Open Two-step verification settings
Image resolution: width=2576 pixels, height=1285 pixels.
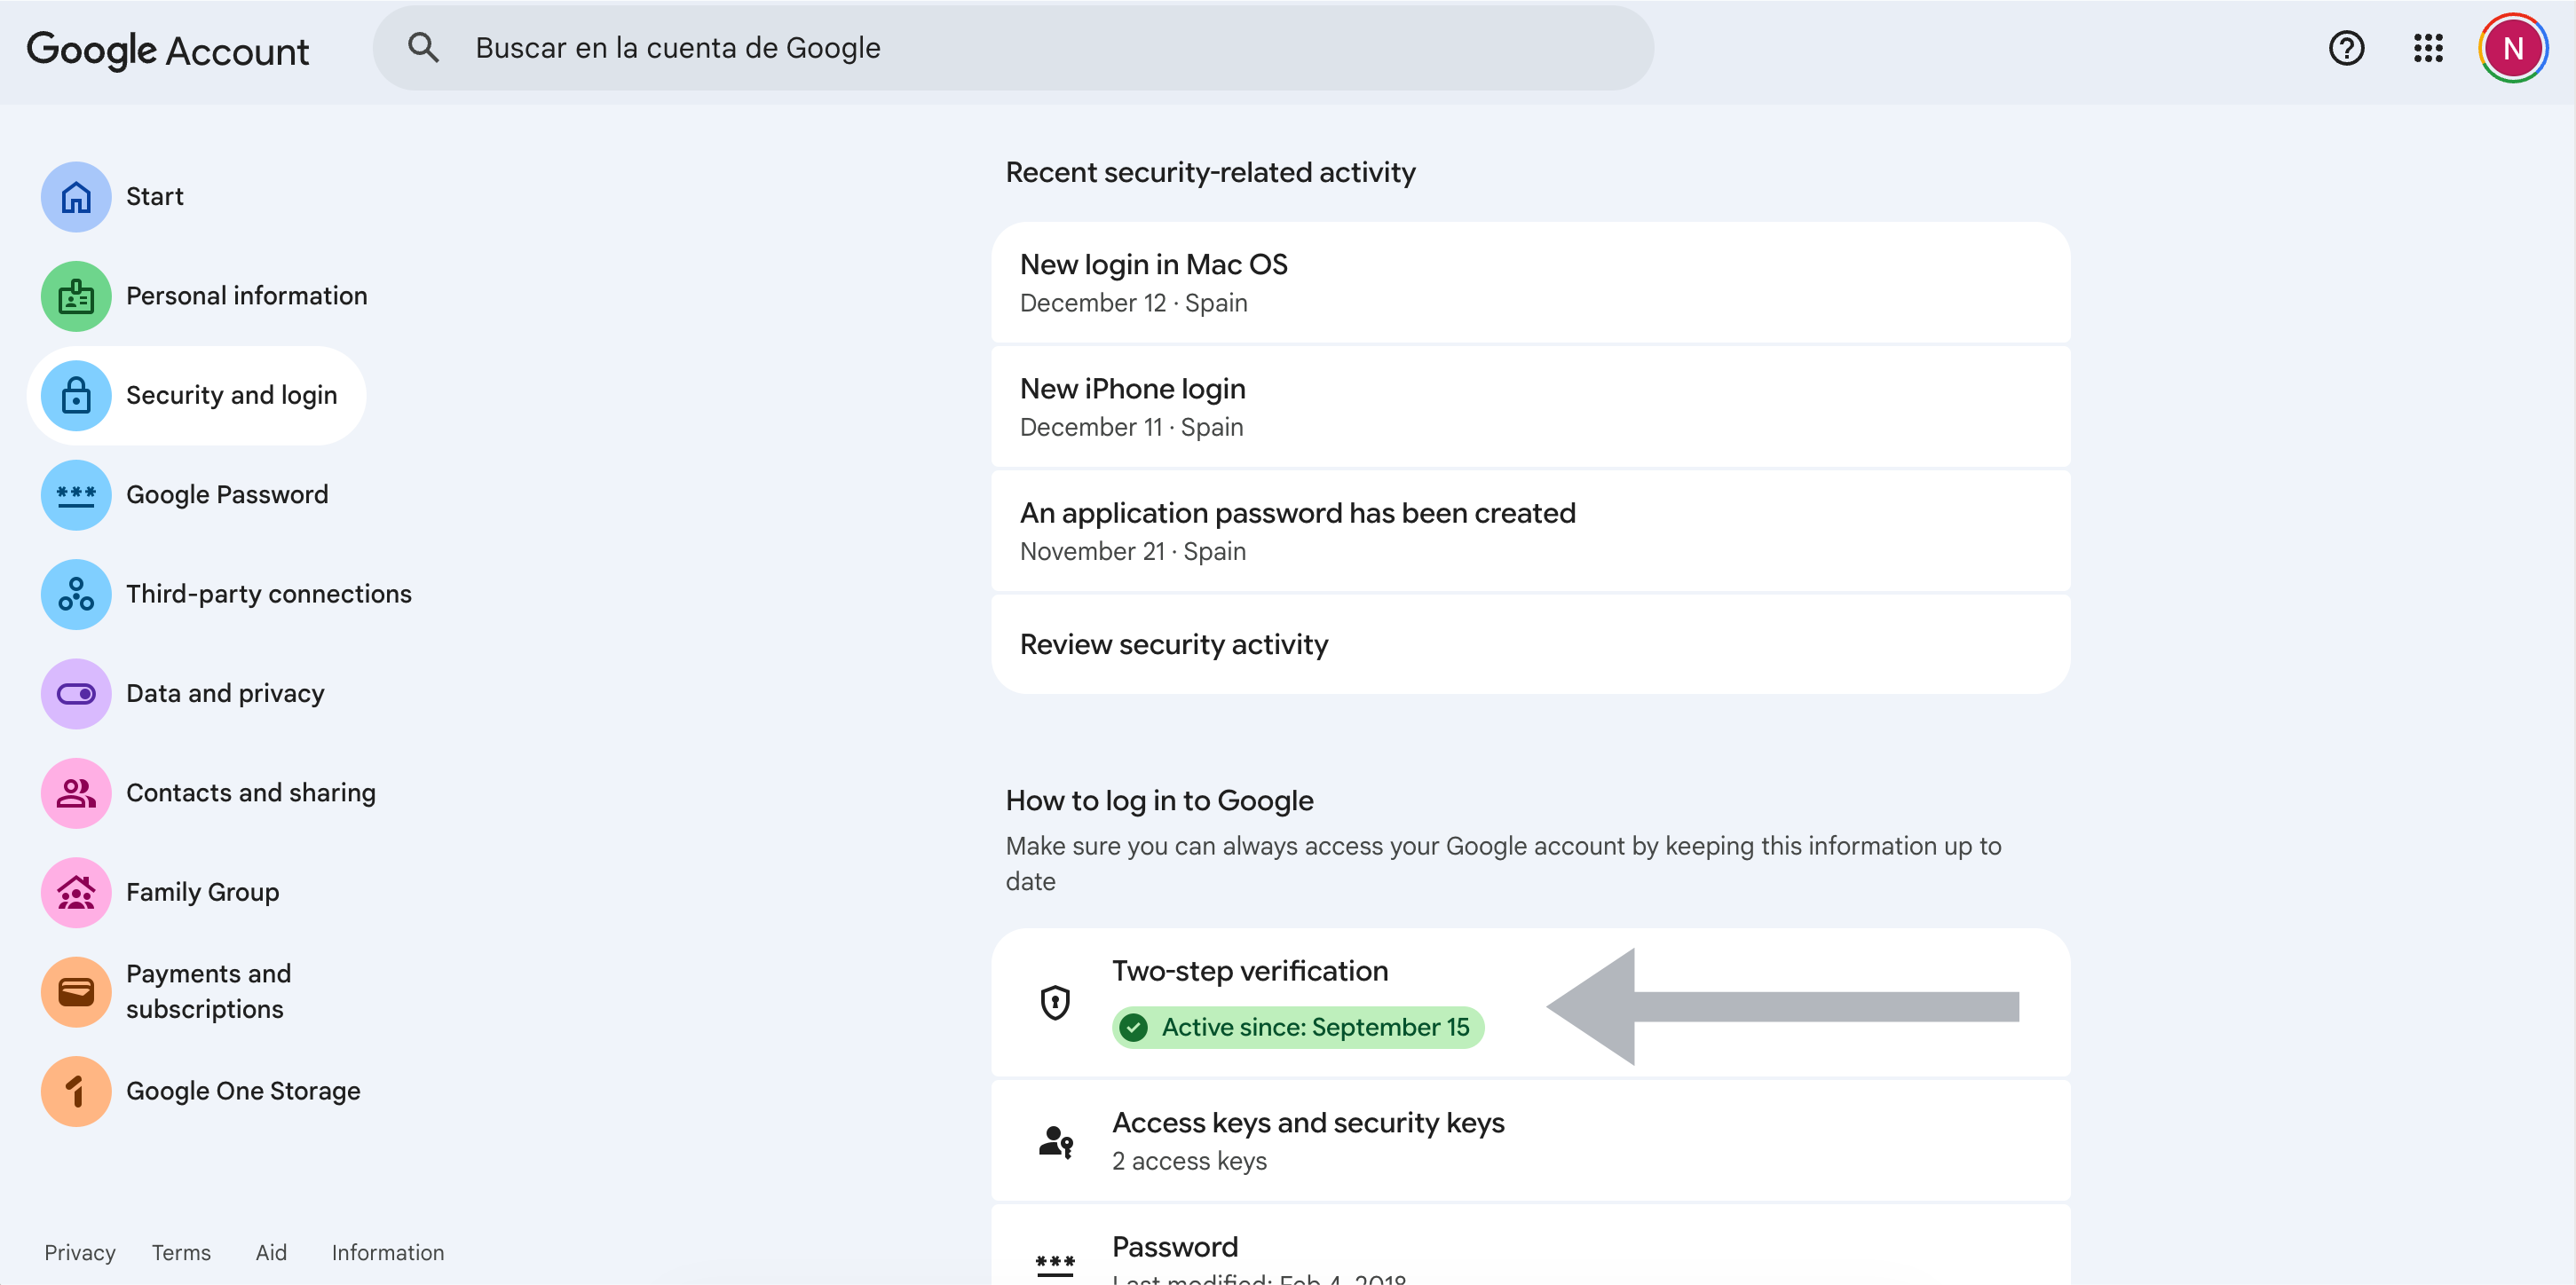click(x=1249, y=971)
